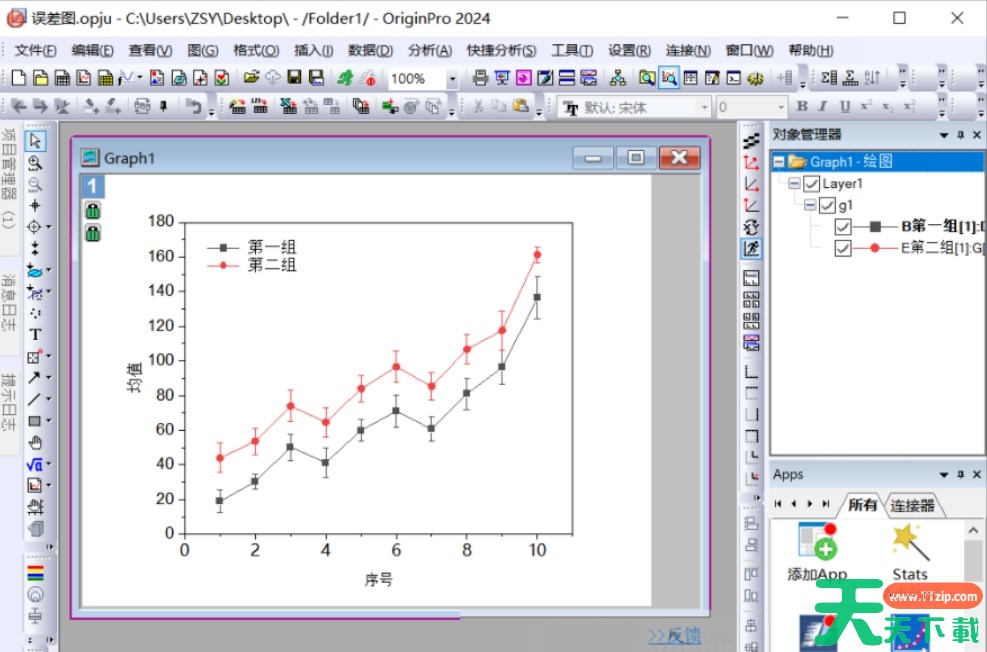Click the Save Project floppy icon
The width and height of the screenshot is (987, 652).
click(x=294, y=78)
